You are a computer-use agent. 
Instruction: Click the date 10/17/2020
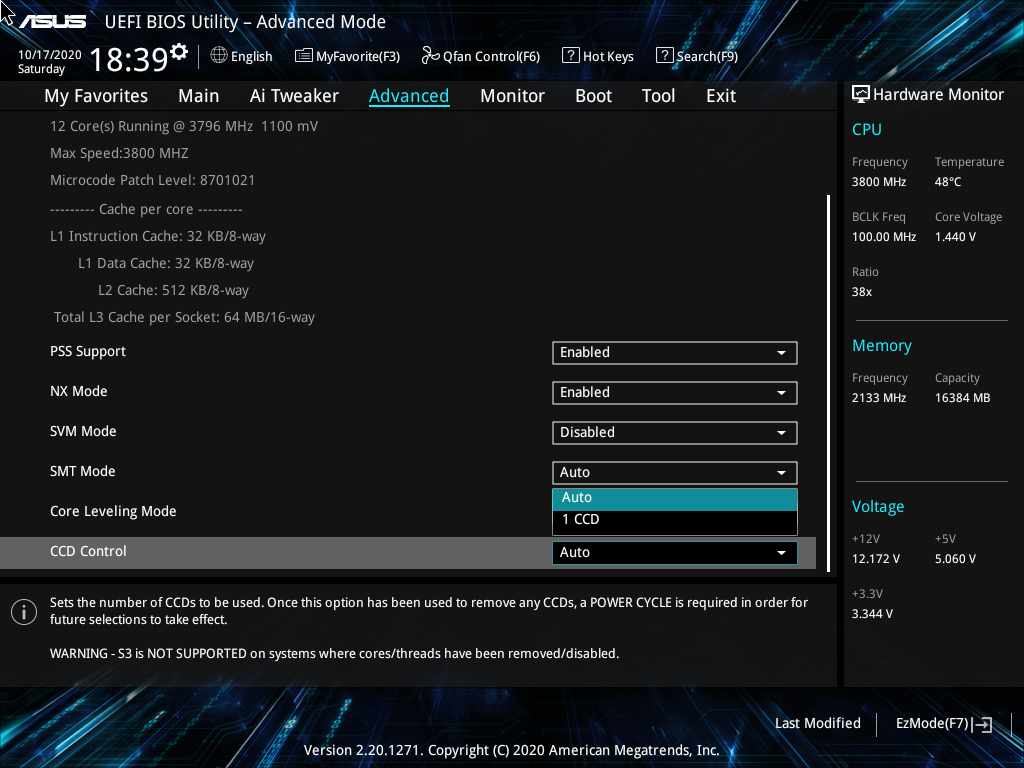[50, 55]
